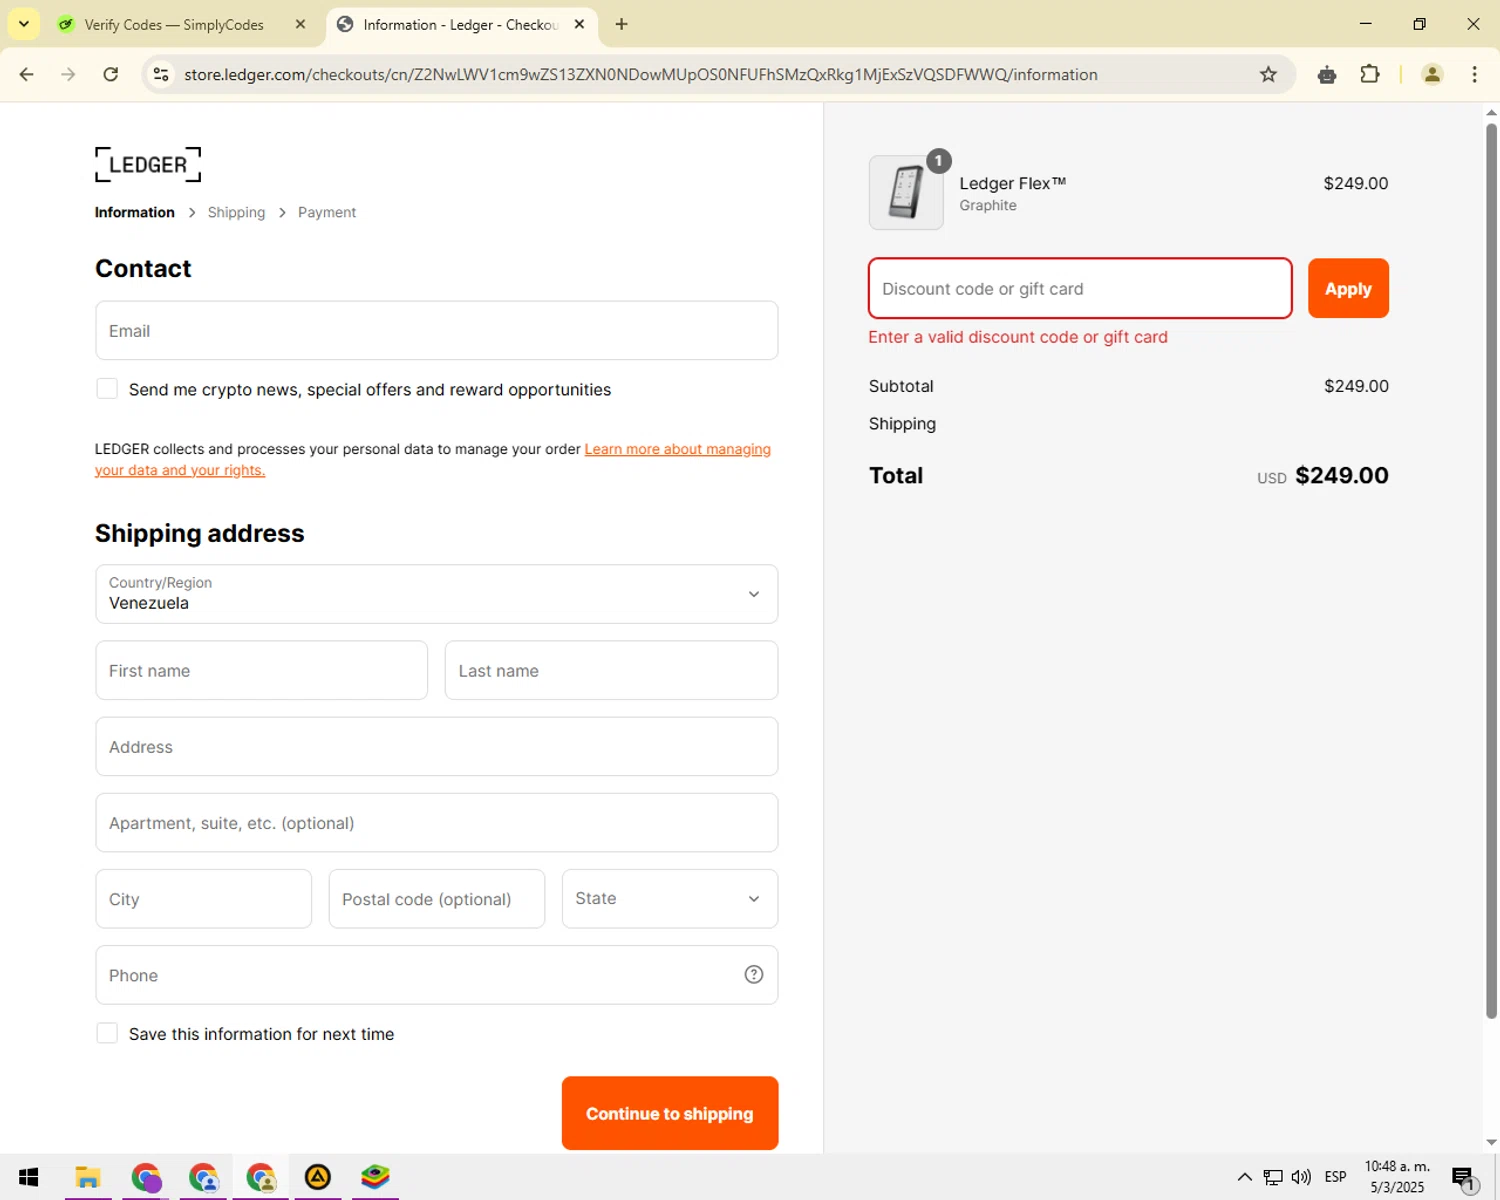Go back with browser back arrow
Viewport: 1500px width, 1200px height.
27,74
